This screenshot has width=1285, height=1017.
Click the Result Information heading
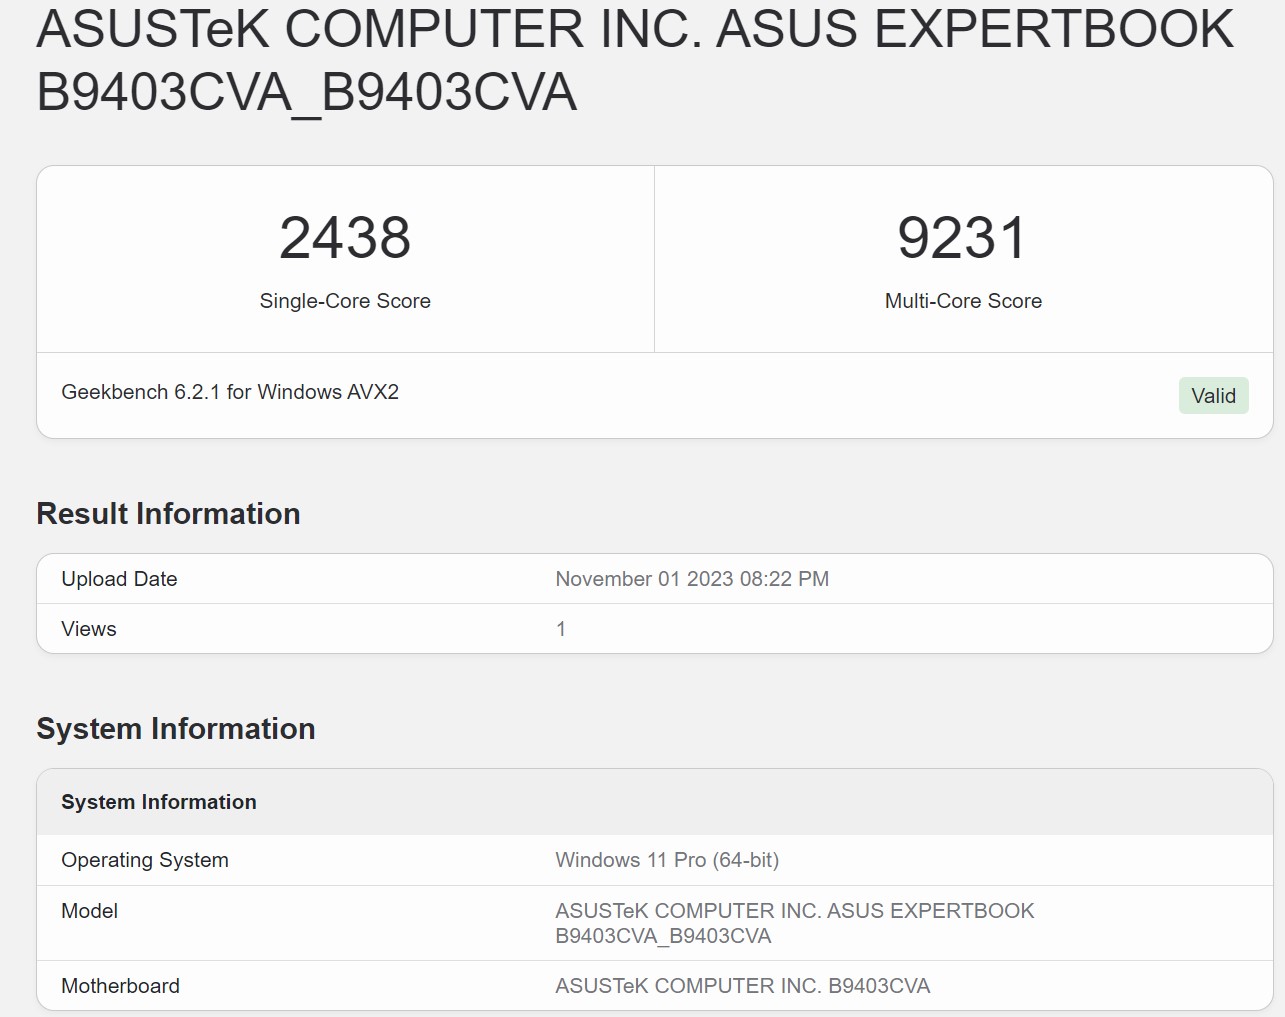[x=168, y=514]
